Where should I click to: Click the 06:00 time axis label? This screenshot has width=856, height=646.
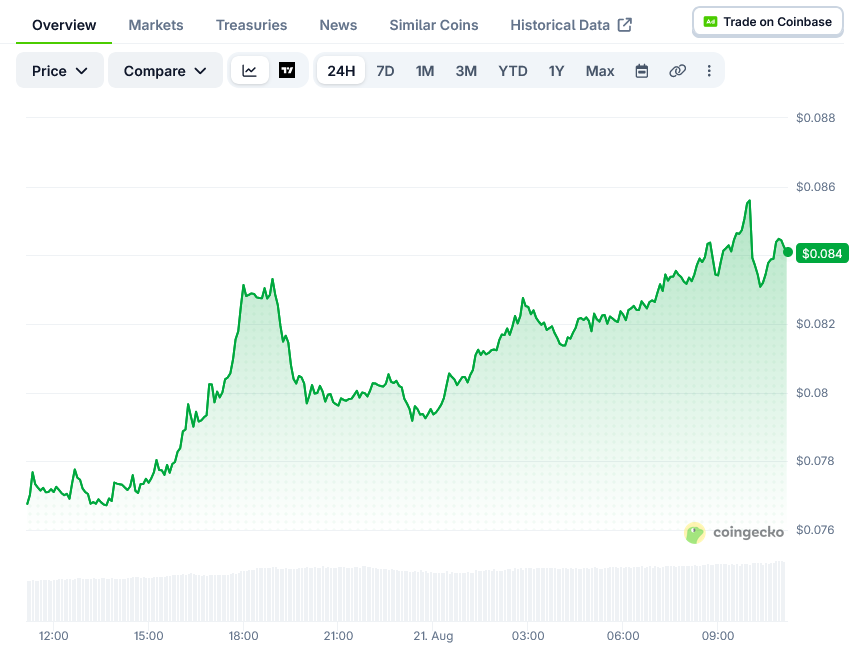click(623, 636)
